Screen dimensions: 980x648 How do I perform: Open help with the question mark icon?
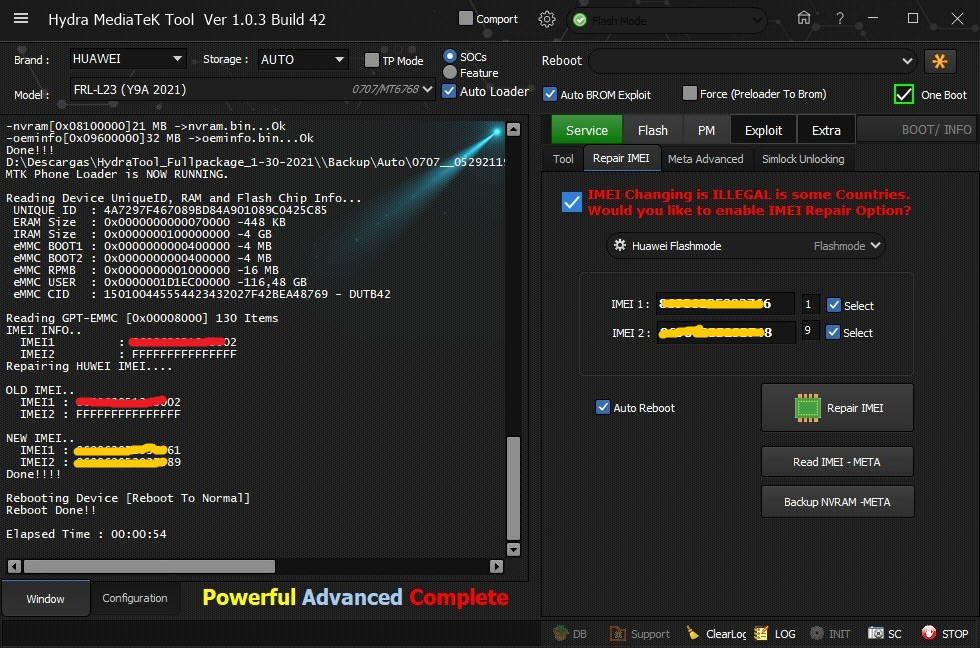[x=839, y=19]
